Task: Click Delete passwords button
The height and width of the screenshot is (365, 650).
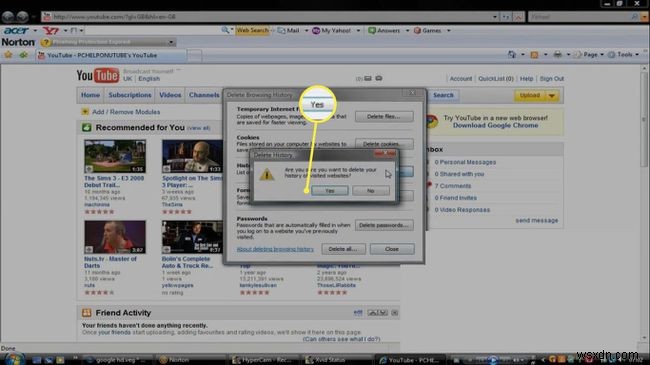Action: click(384, 225)
